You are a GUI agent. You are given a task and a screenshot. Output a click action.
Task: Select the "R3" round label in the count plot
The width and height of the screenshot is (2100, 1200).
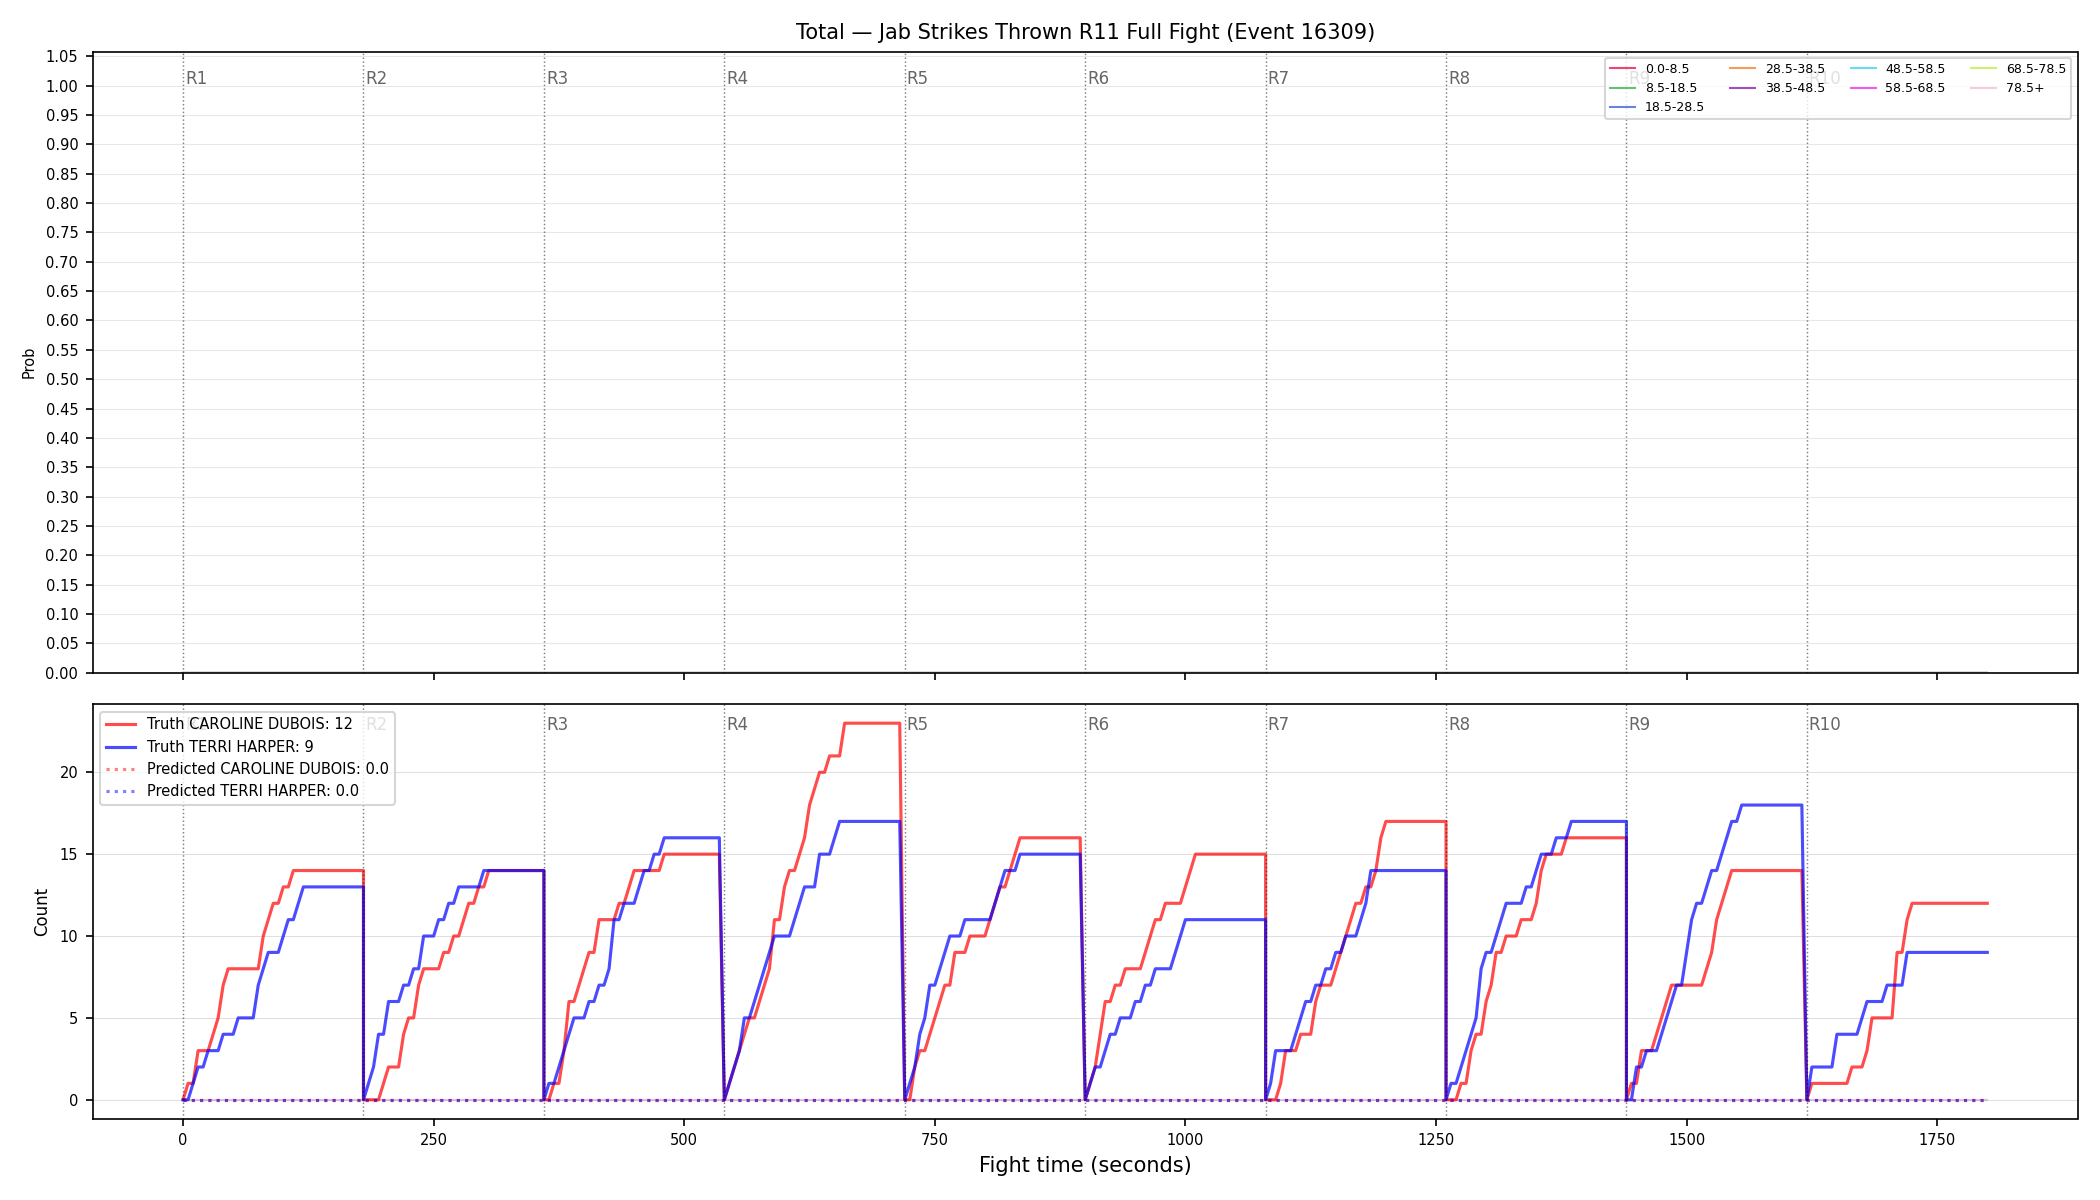(x=557, y=724)
